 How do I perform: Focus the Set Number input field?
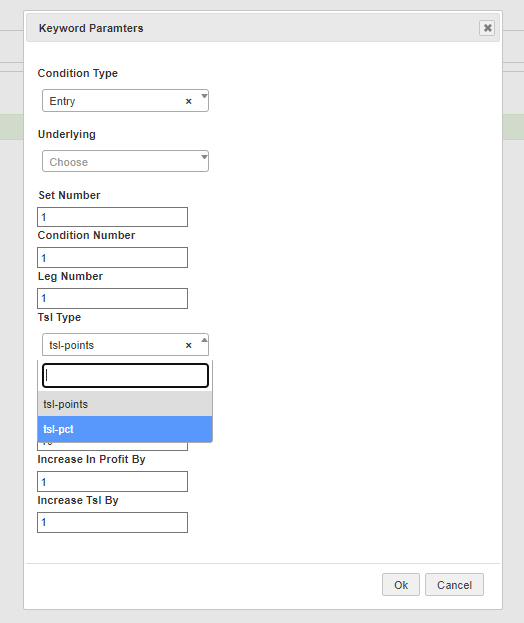pos(112,217)
